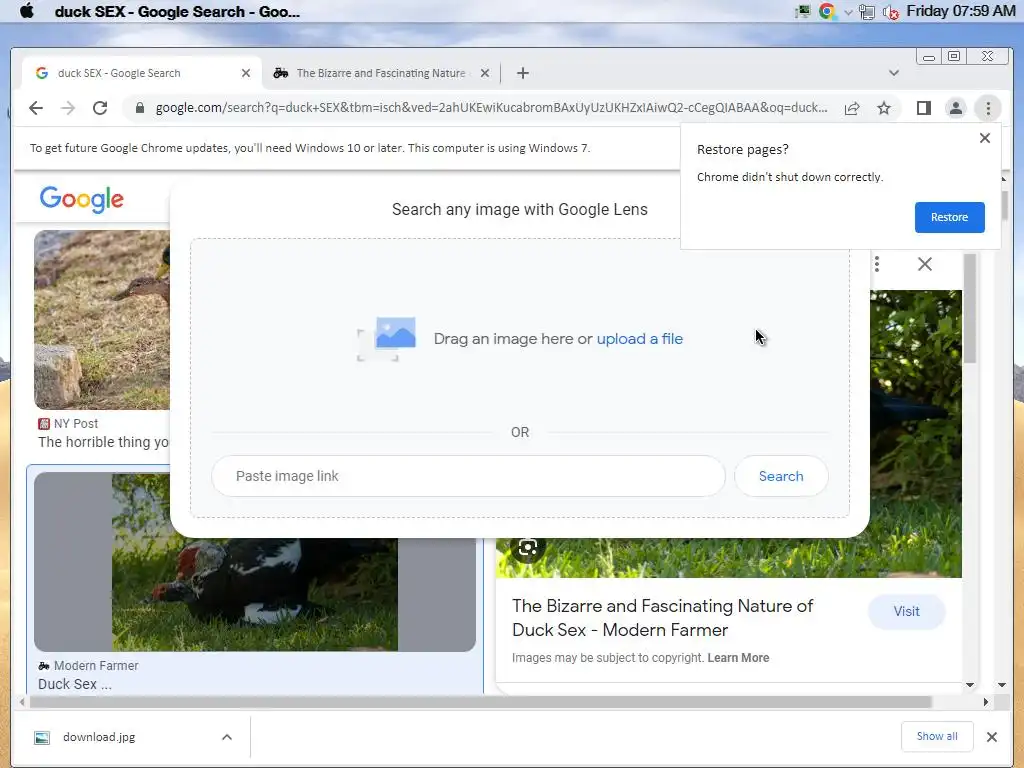
Task: Open the NY Post duck image thumbnail
Action: pos(102,319)
